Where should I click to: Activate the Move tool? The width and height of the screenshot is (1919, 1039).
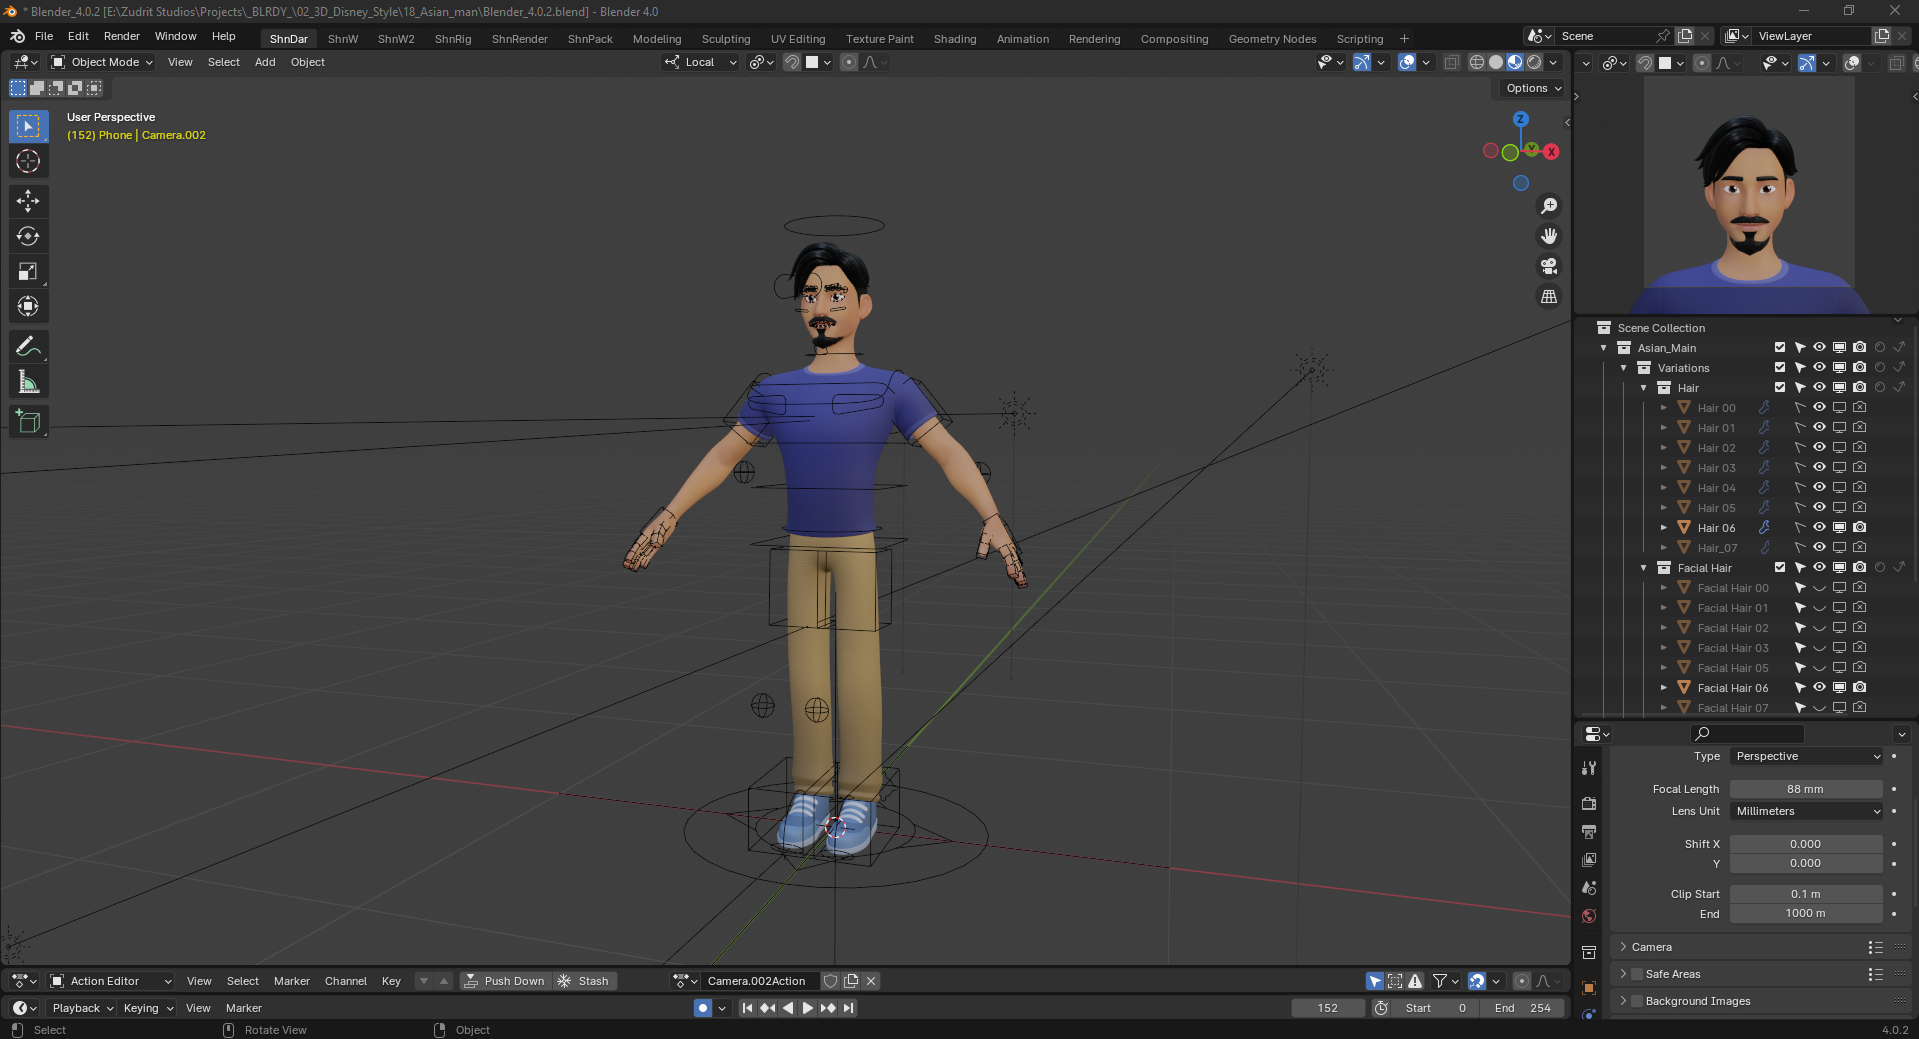[x=28, y=201]
